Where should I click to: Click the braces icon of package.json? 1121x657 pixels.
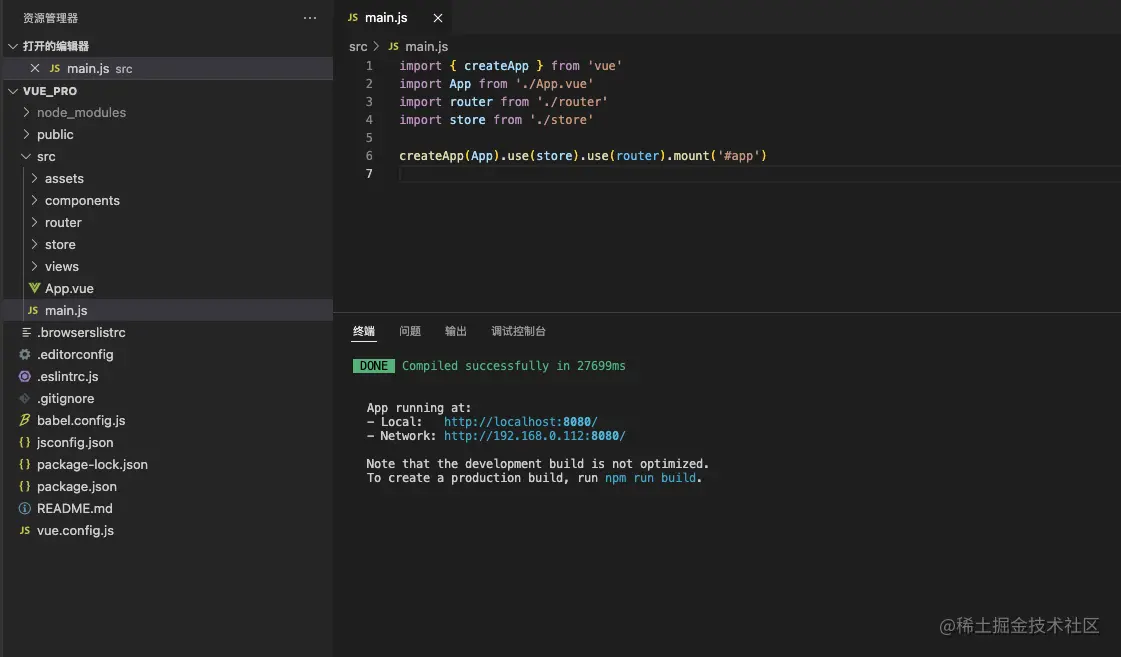[25, 486]
